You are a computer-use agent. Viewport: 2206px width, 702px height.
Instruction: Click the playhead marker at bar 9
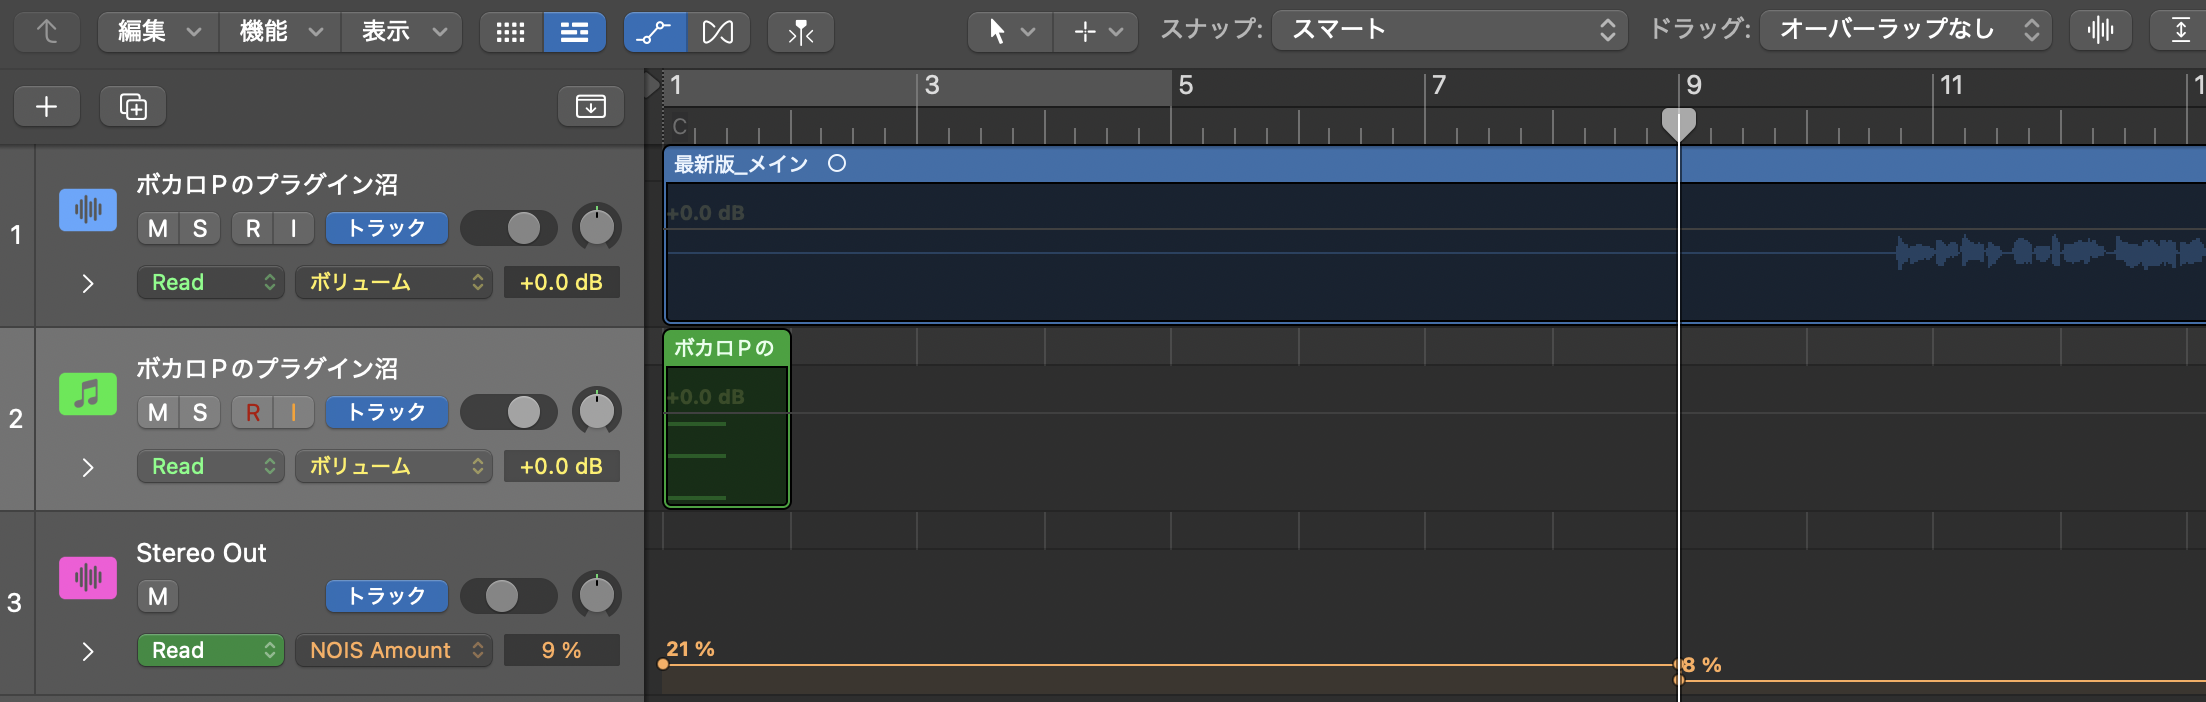1679,124
